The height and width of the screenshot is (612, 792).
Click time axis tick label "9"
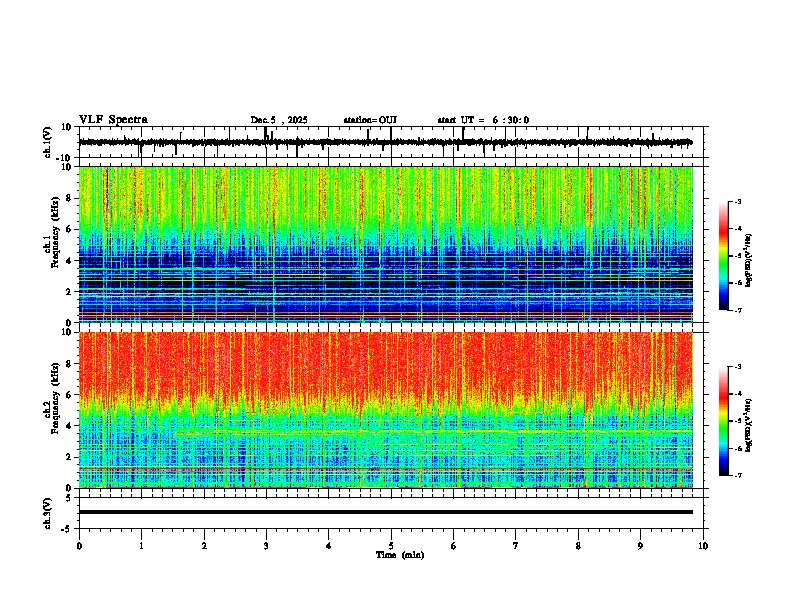pos(640,546)
